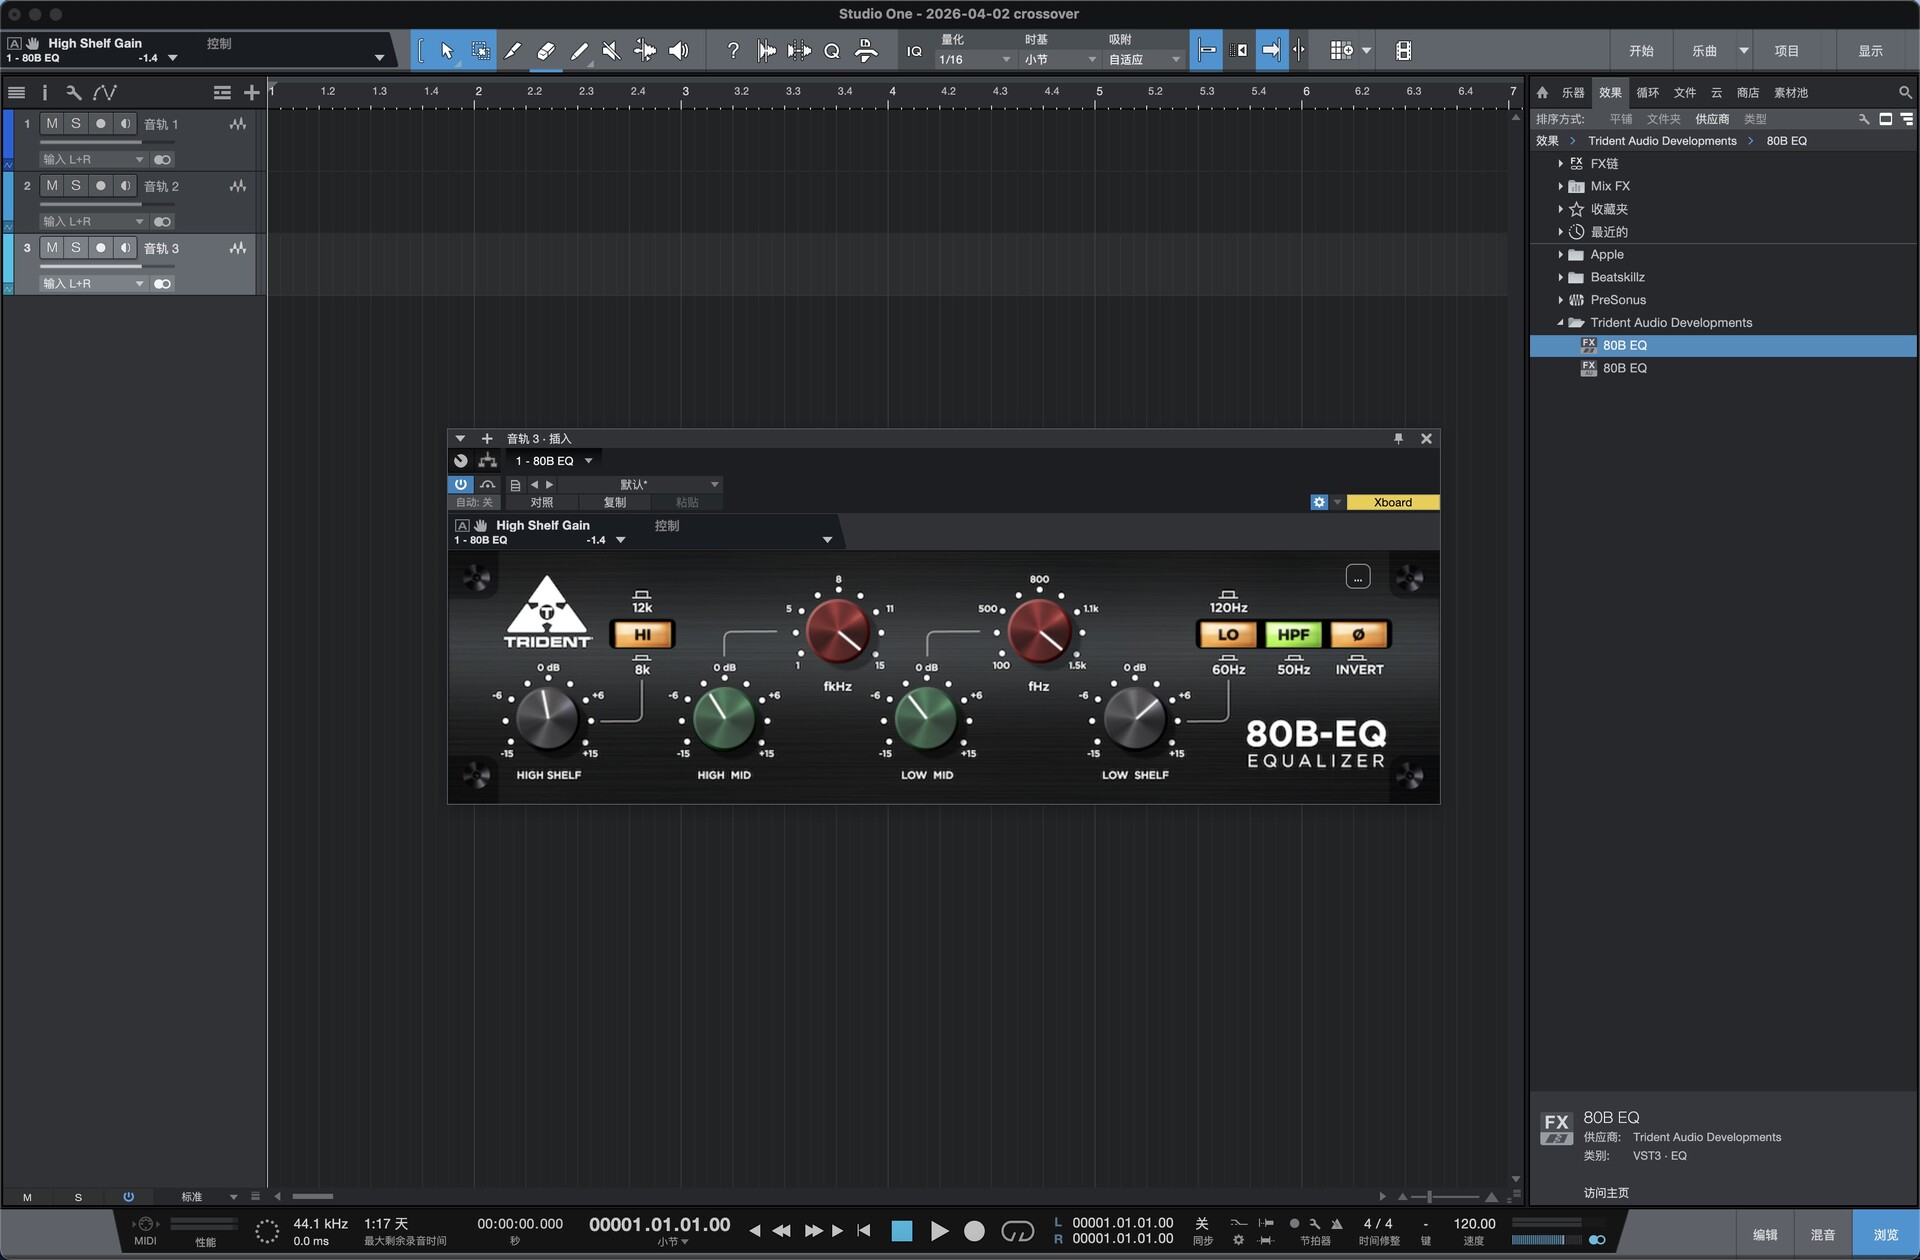Viewport: 1920px width, 1260px height.
Task: Open 音轨 3 input 输入 L+R dropdown
Action: (93, 284)
